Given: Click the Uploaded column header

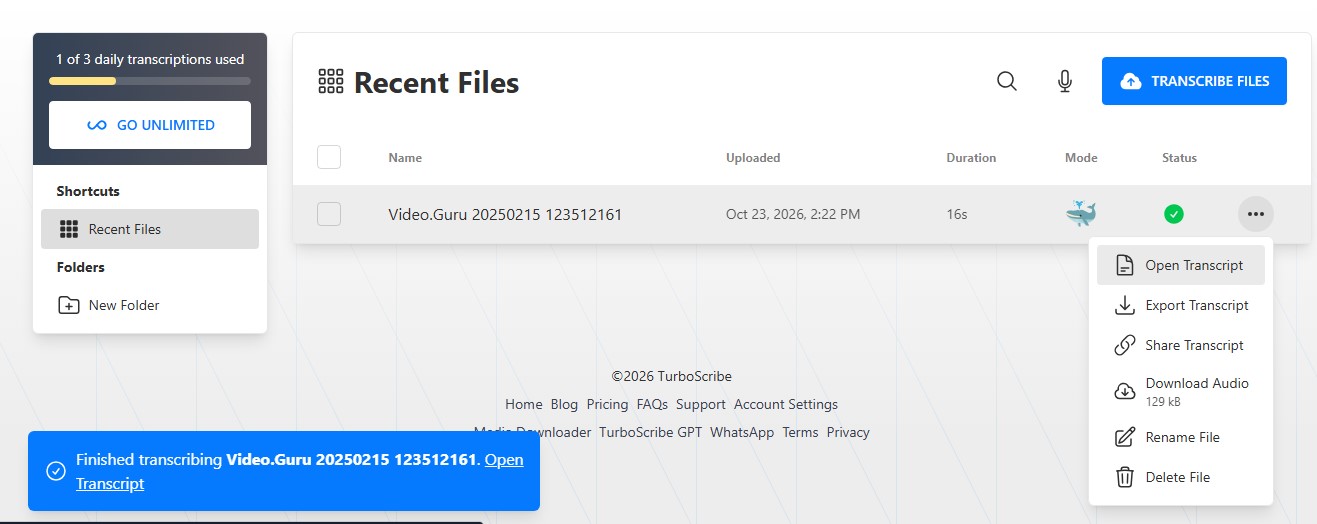Looking at the screenshot, I should 753,157.
